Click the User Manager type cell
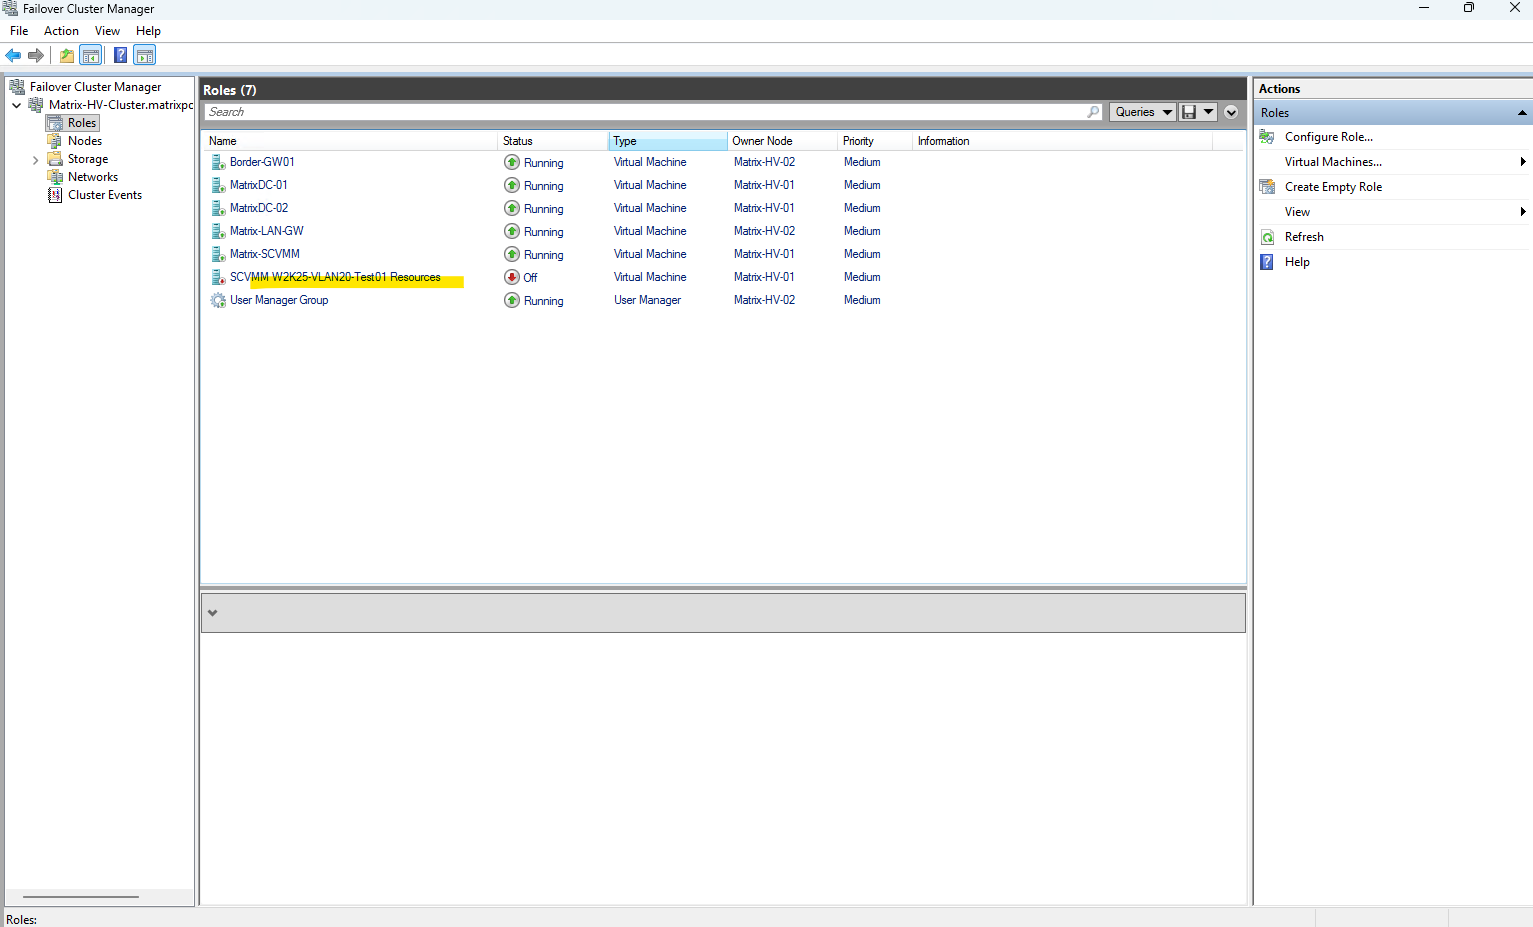This screenshot has height=927, width=1533. (647, 300)
